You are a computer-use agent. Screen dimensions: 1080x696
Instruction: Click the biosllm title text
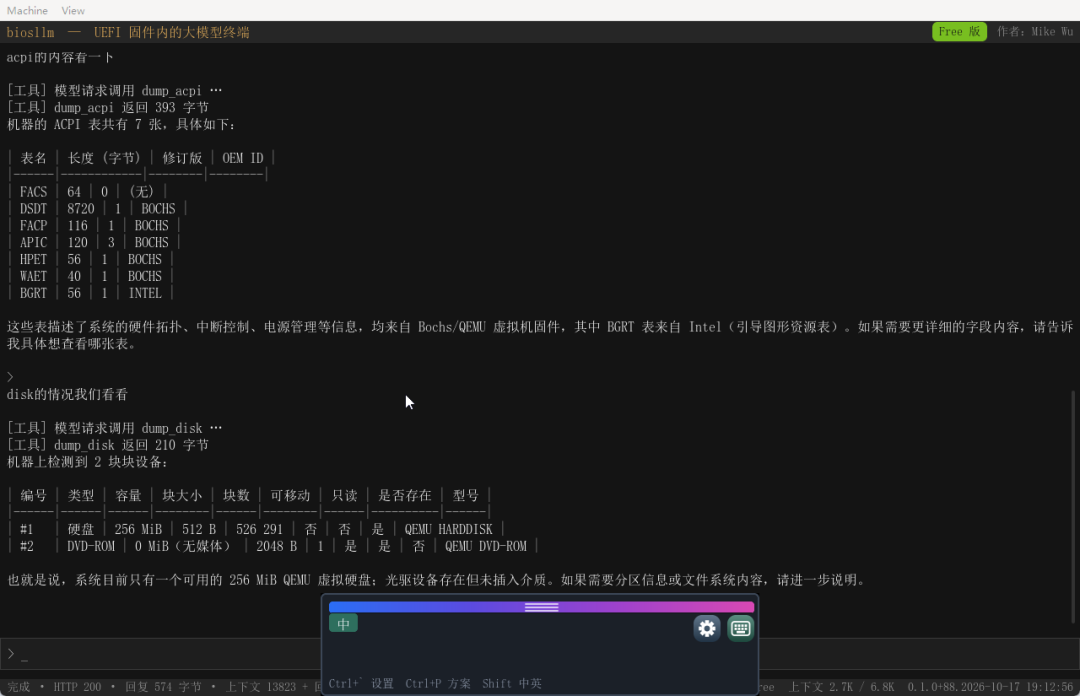click(x=30, y=32)
